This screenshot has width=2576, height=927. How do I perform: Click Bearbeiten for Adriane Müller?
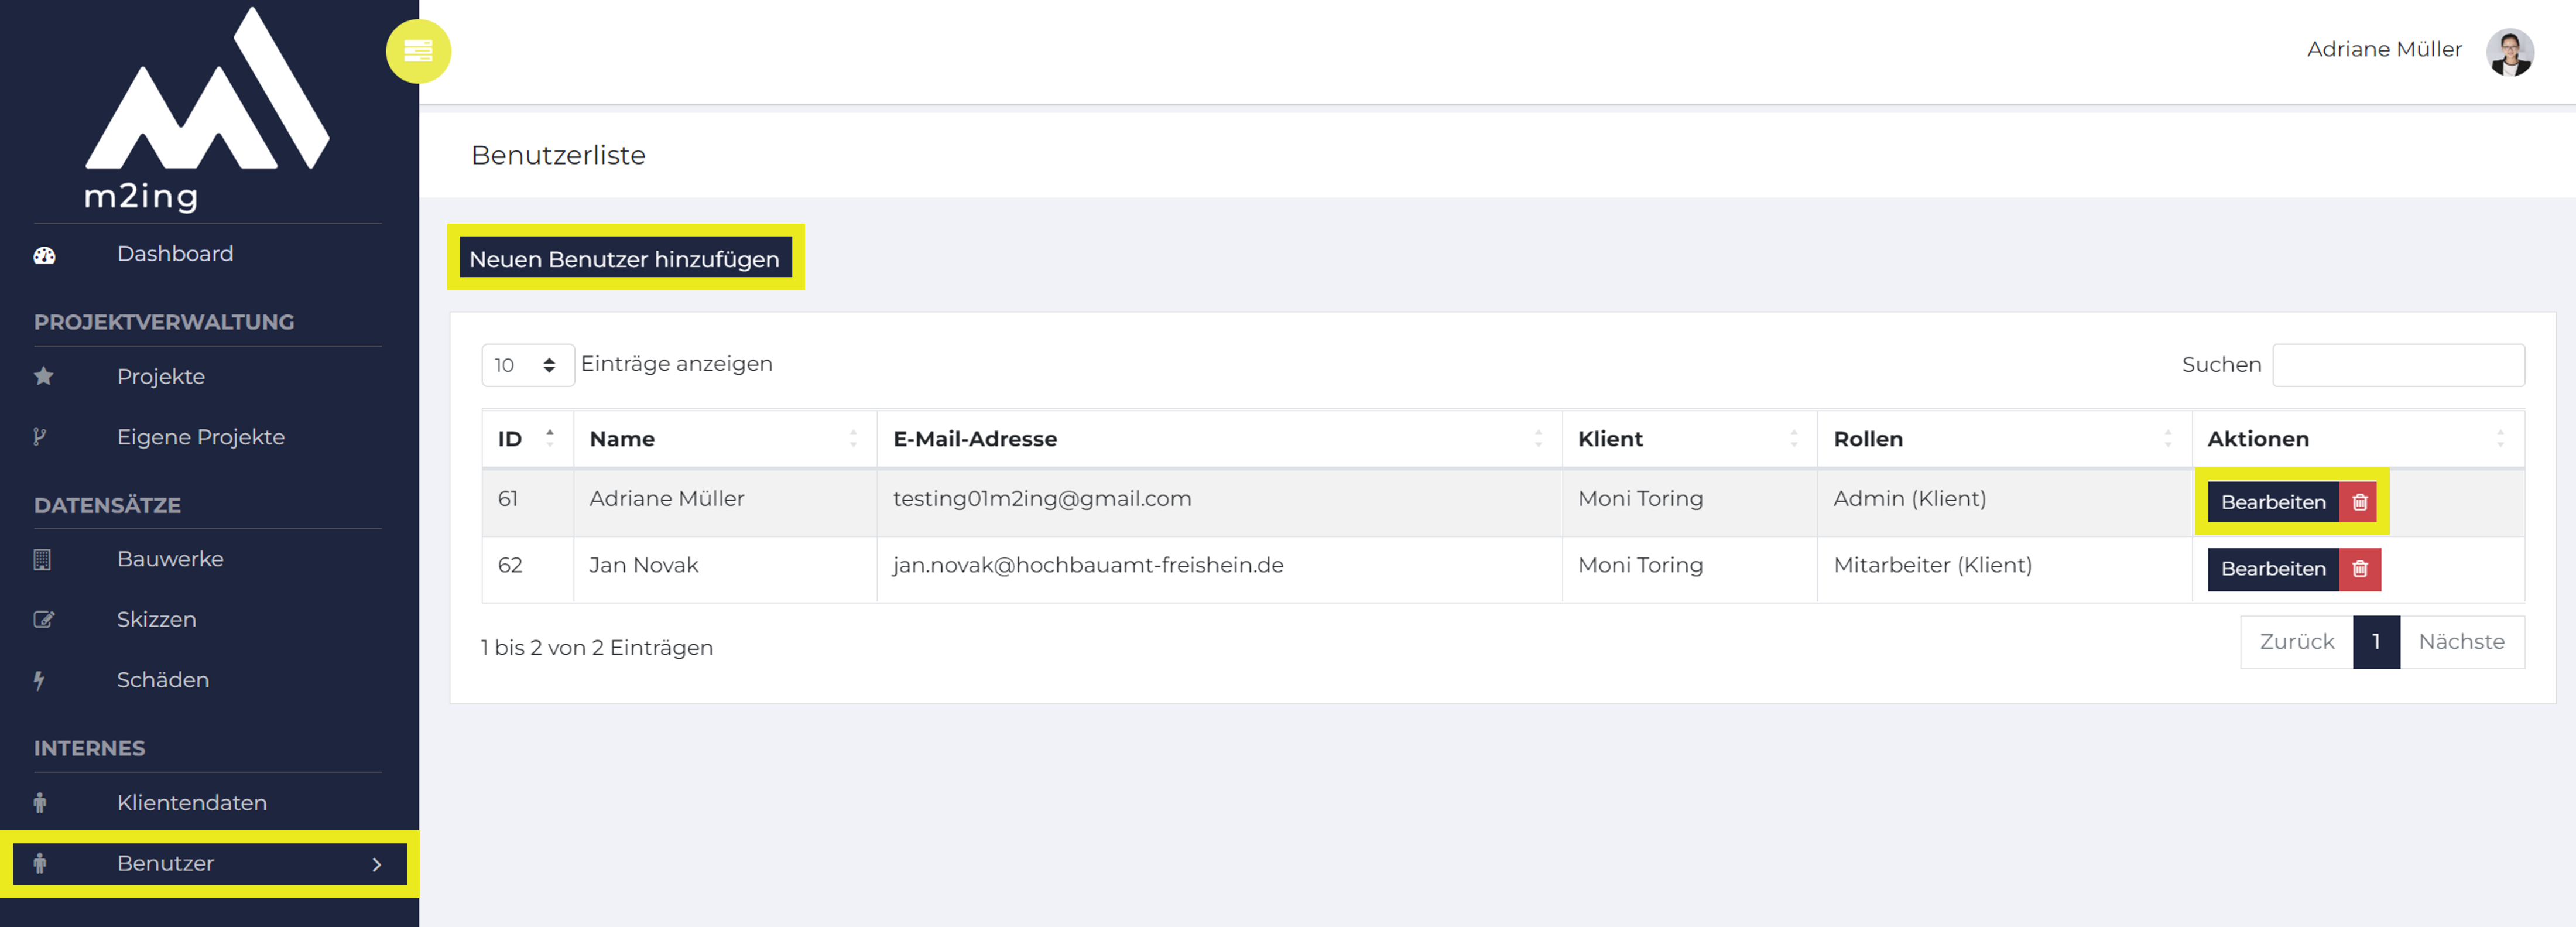pos(2273,502)
